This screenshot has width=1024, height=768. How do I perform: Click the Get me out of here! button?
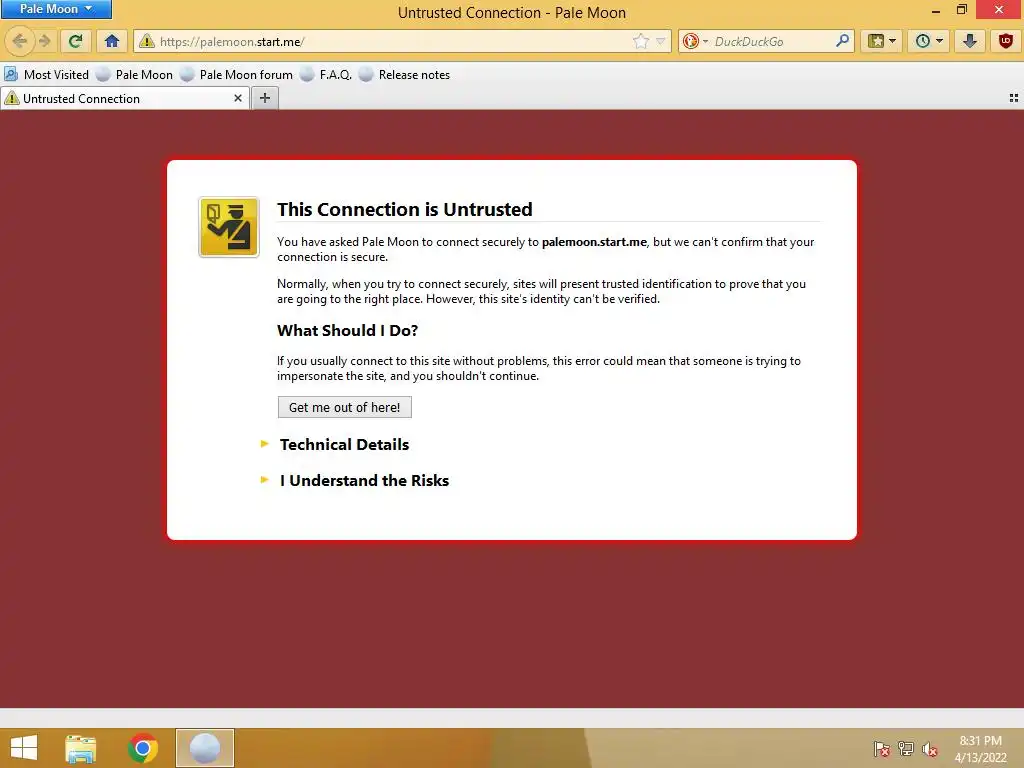345,407
